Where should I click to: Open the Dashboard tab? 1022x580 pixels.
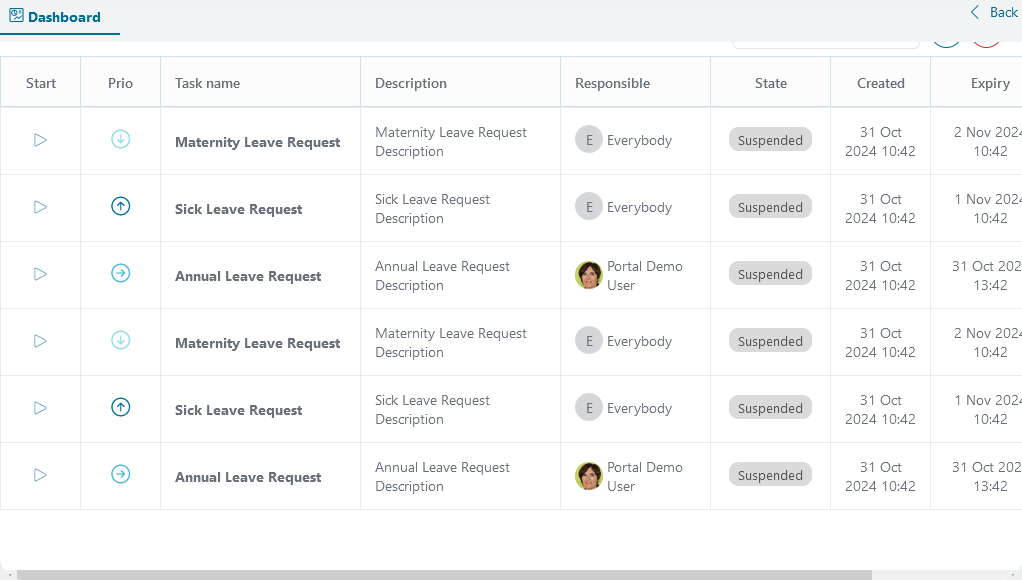(x=56, y=17)
